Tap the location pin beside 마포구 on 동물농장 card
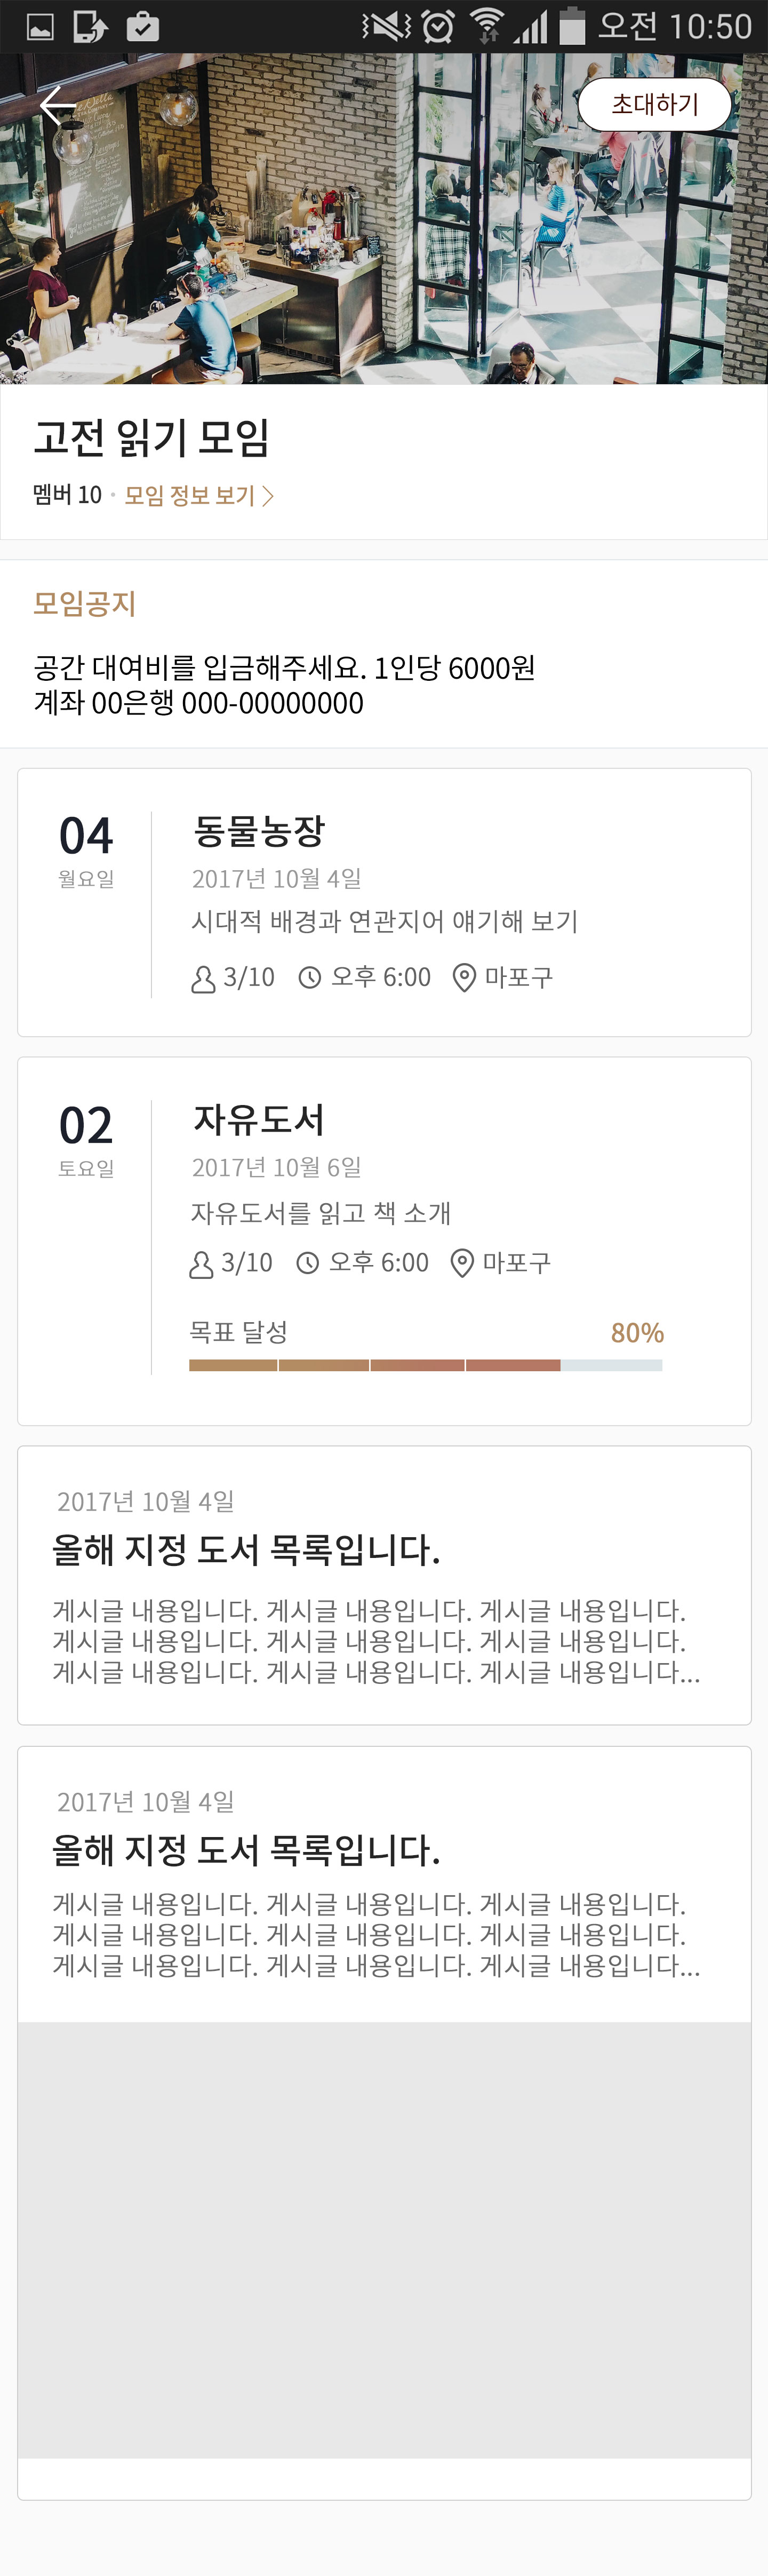 coord(463,977)
